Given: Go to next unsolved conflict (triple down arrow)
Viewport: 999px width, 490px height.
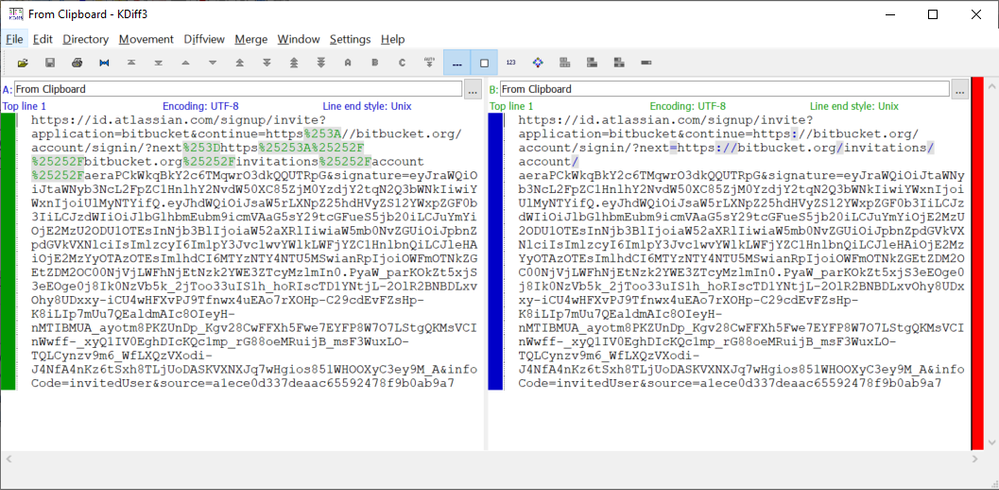Looking at the screenshot, I should click(x=321, y=63).
